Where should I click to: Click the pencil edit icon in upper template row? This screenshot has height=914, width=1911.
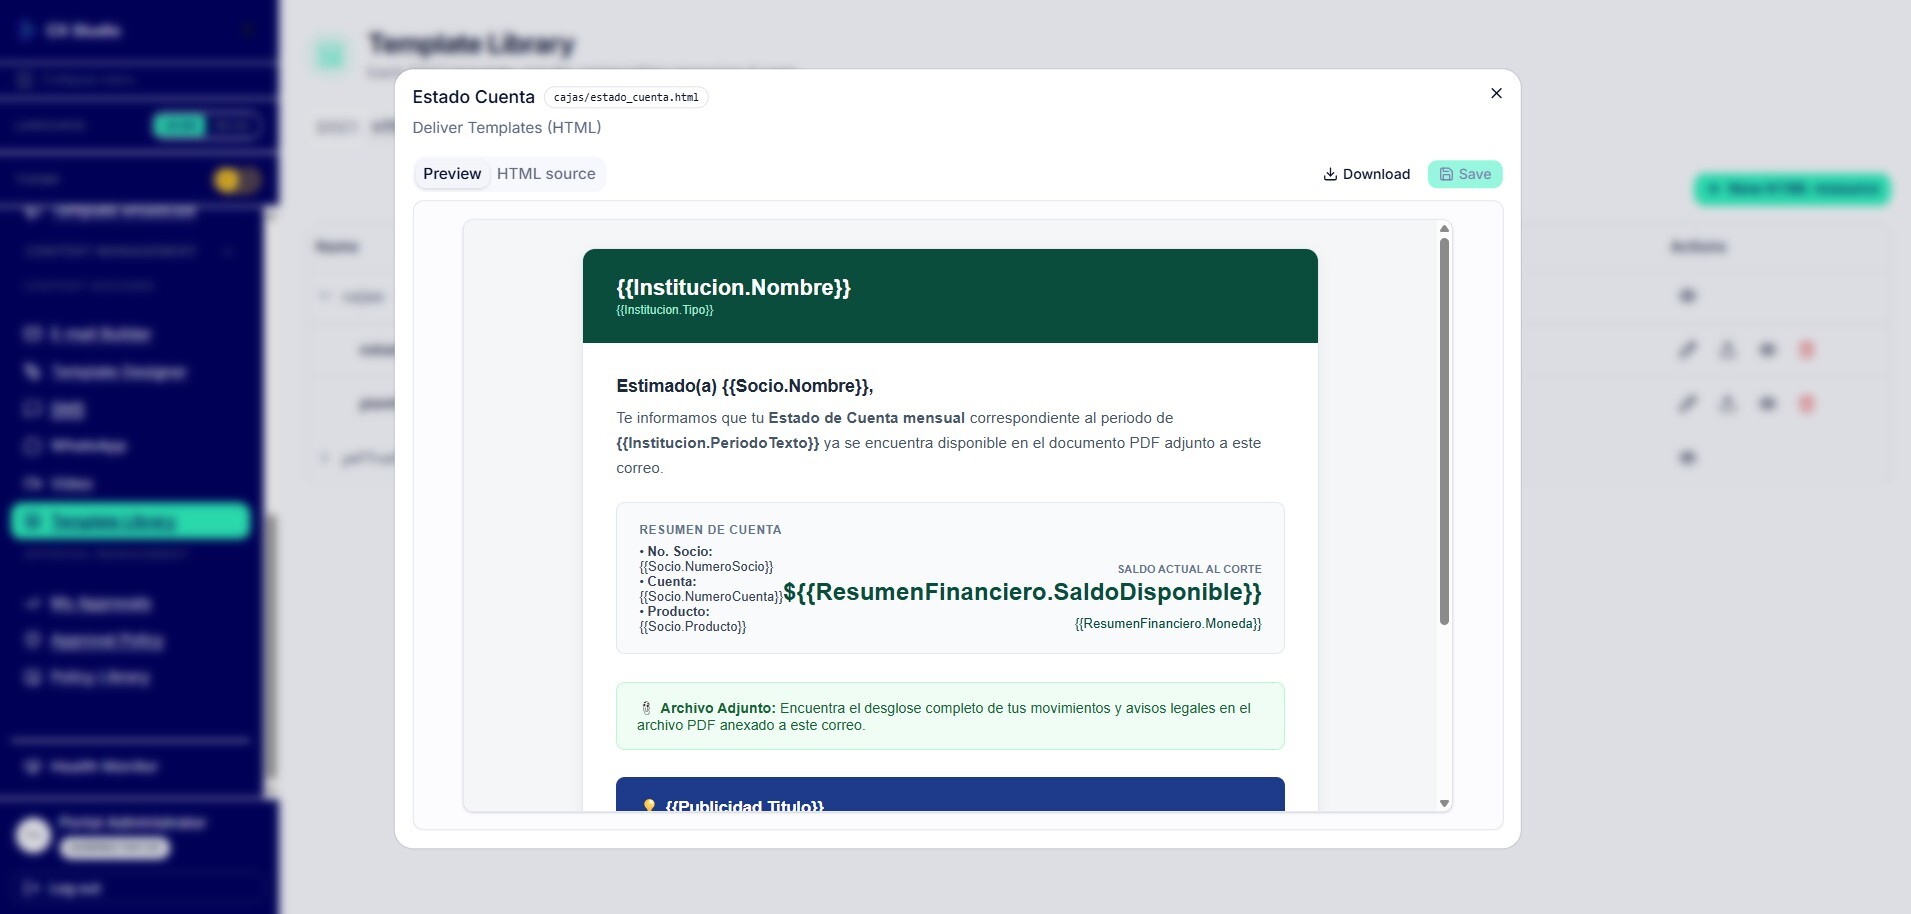(1687, 350)
